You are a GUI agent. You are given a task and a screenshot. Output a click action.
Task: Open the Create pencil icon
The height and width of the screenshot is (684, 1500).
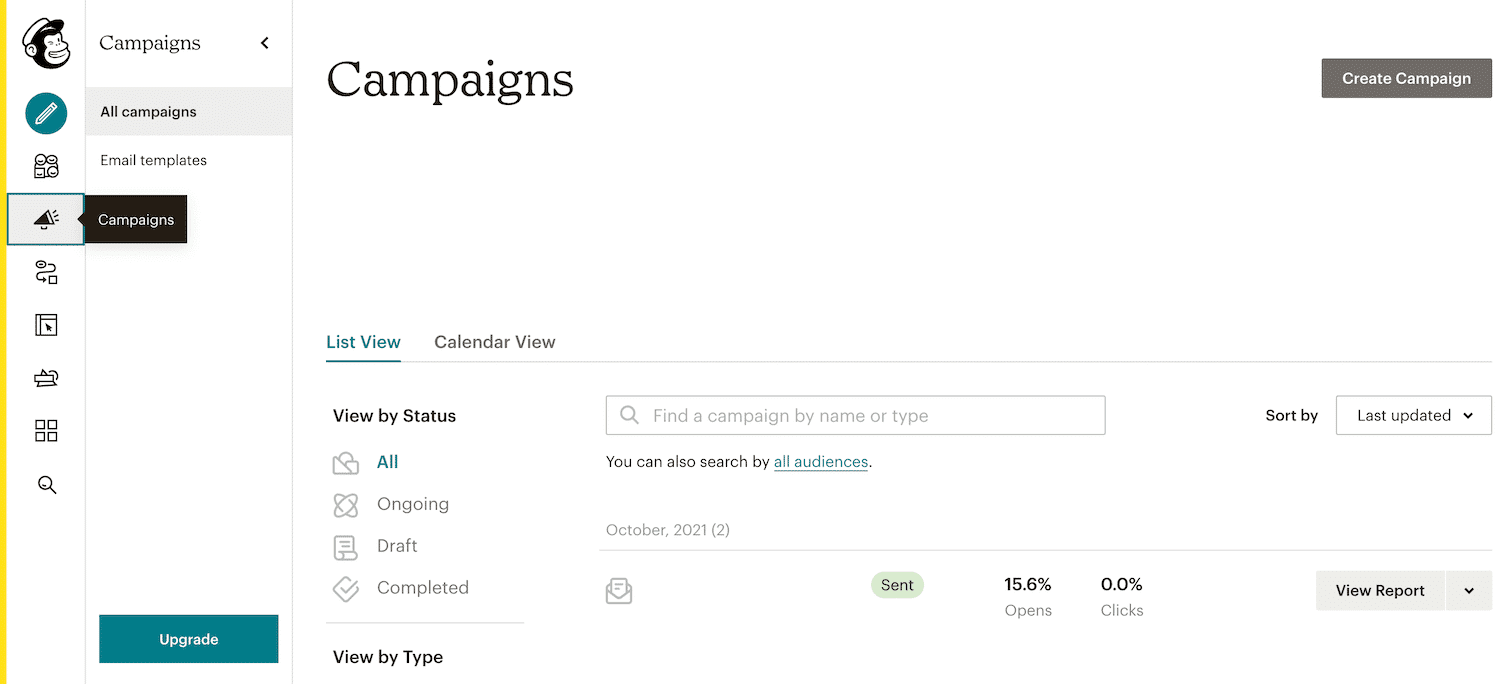(46, 113)
